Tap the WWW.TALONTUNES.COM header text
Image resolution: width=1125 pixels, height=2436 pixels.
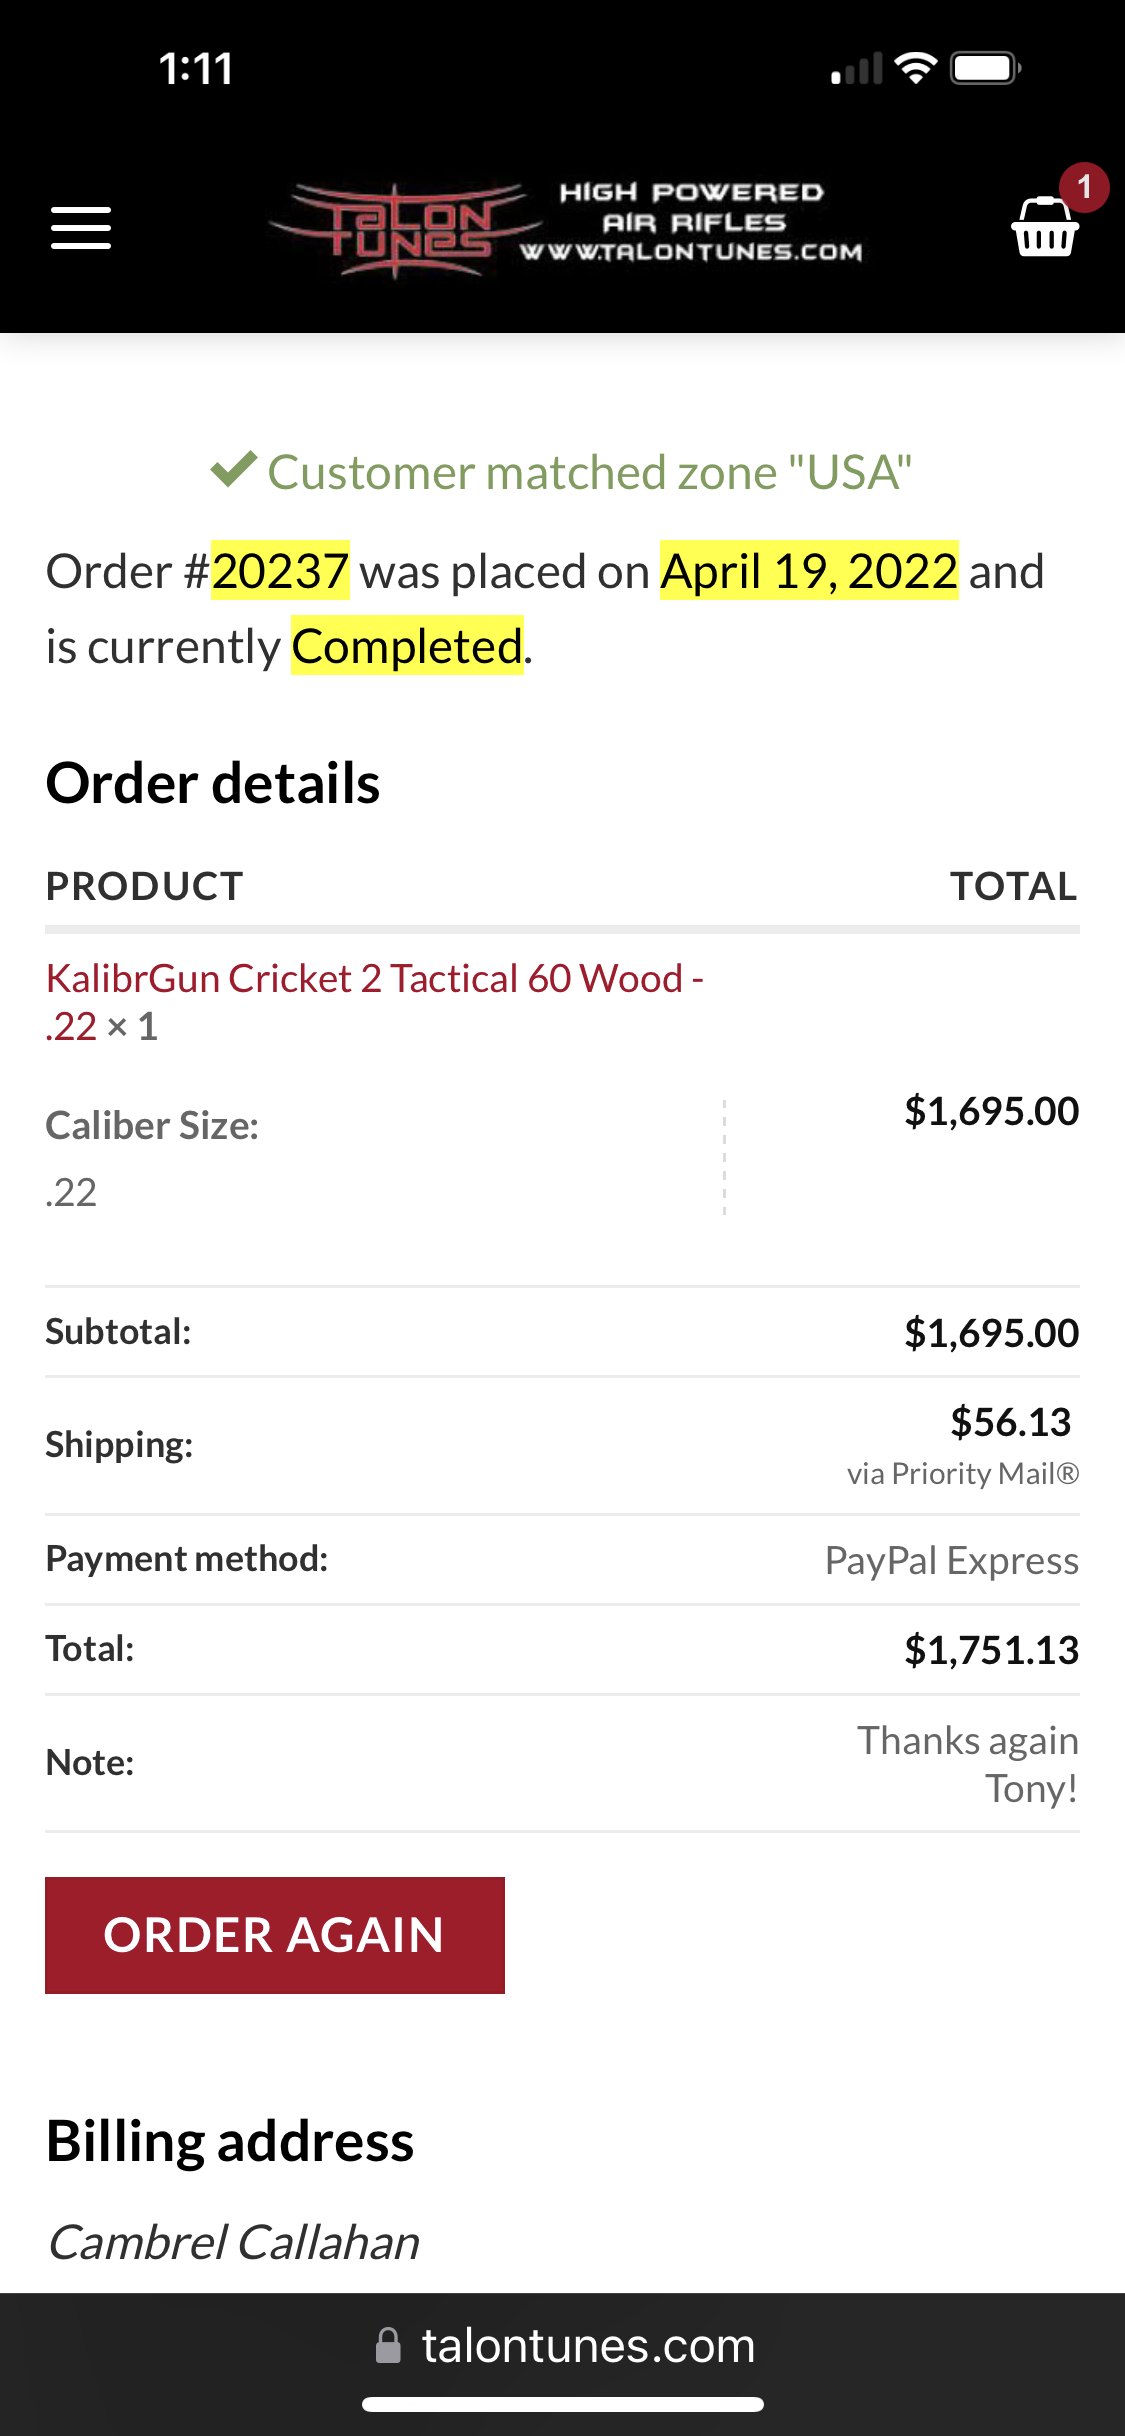(x=691, y=252)
